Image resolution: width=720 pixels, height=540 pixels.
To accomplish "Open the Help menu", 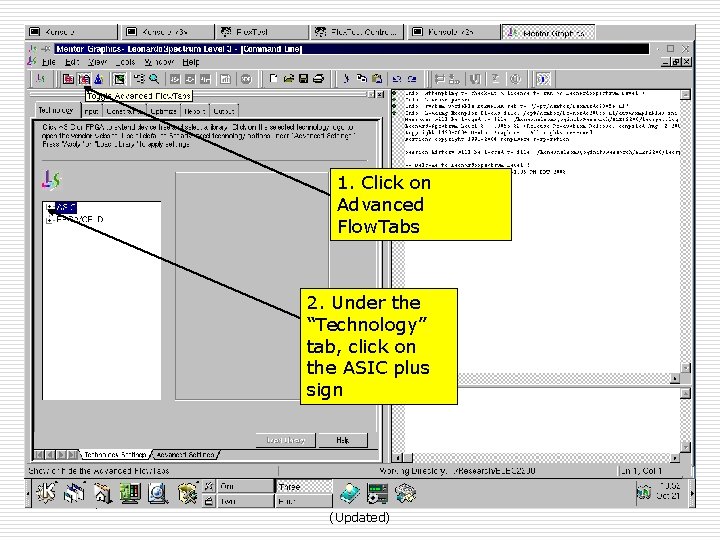I will point(191,62).
